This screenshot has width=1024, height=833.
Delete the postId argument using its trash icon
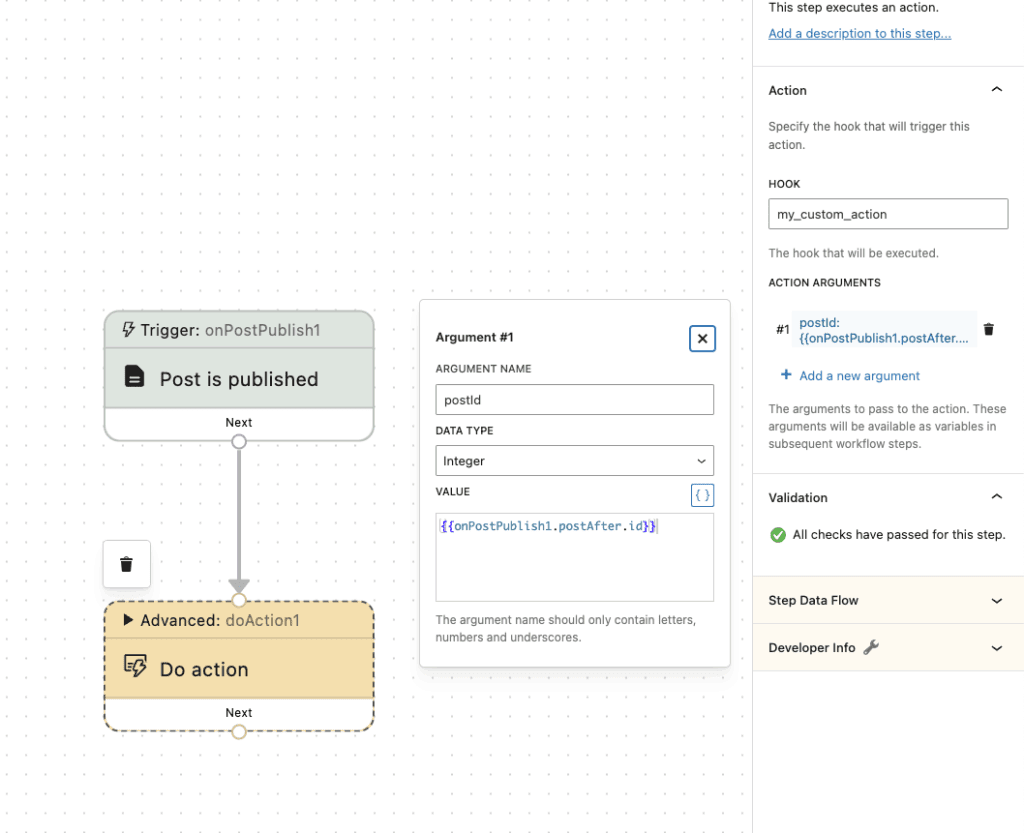(989, 329)
